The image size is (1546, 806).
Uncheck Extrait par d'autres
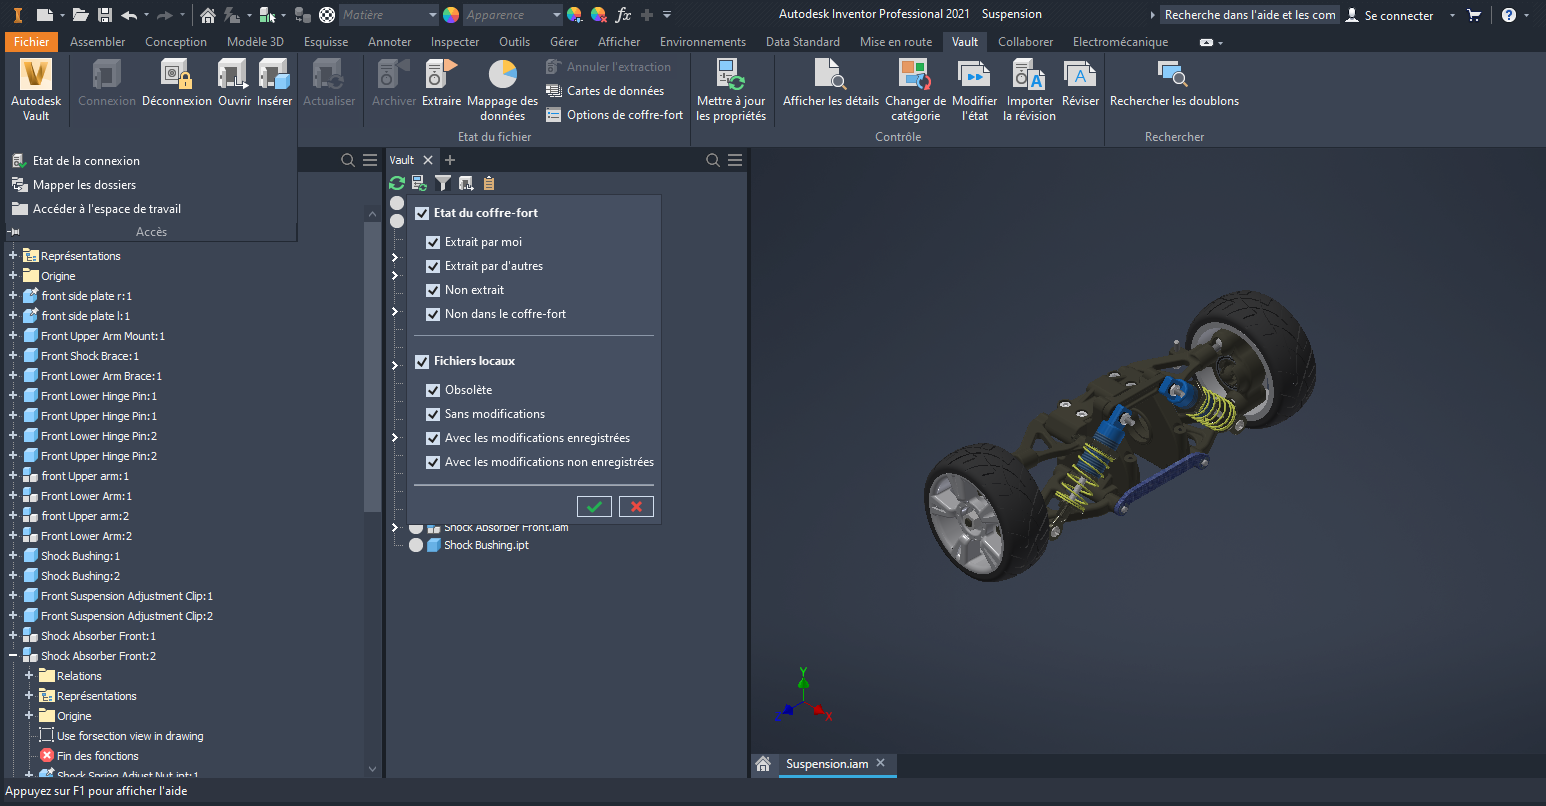[x=433, y=266]
